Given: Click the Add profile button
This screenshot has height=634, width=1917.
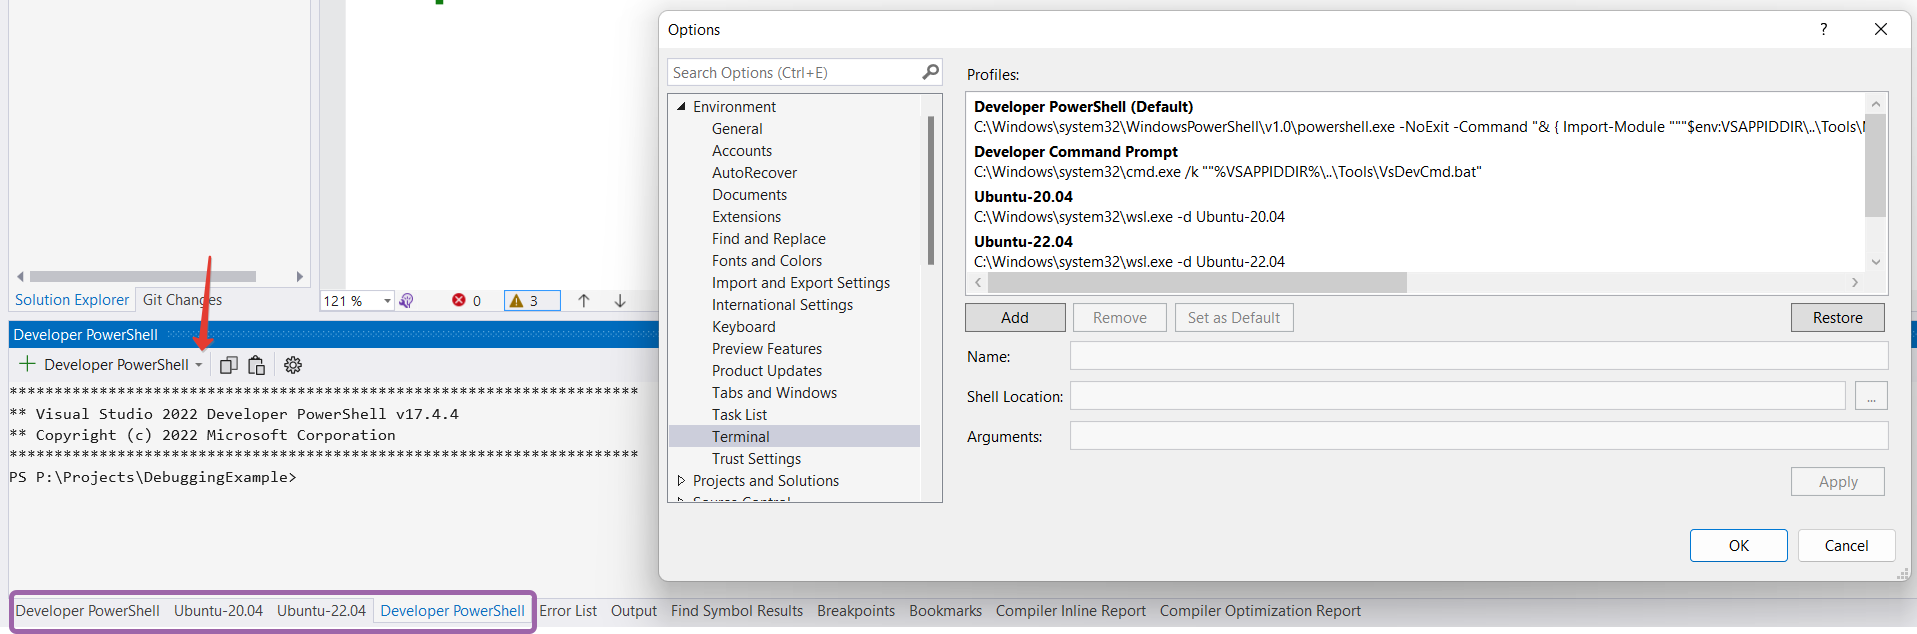Looking at the screenshot, I should (x=1015, y=317).
